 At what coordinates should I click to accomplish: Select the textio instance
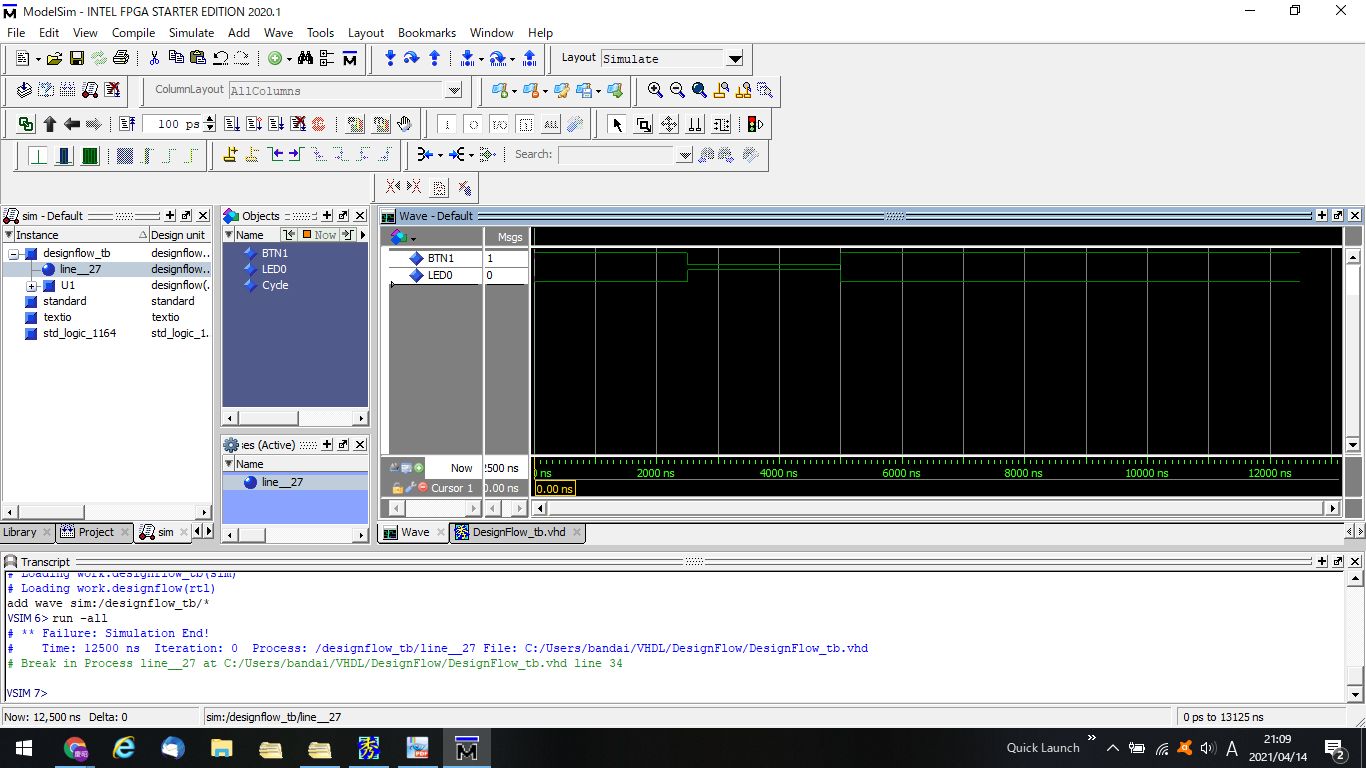57,317
